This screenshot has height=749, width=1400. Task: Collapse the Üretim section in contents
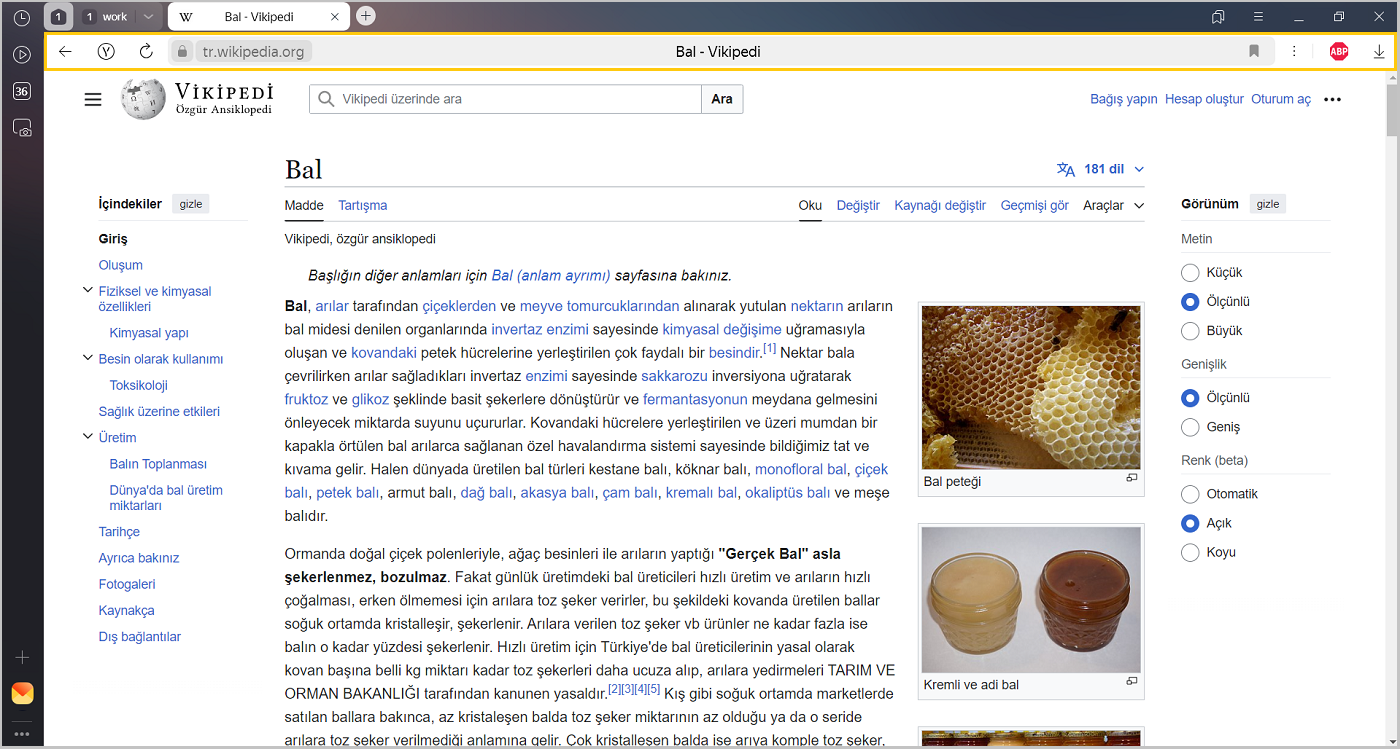point(87,437)
